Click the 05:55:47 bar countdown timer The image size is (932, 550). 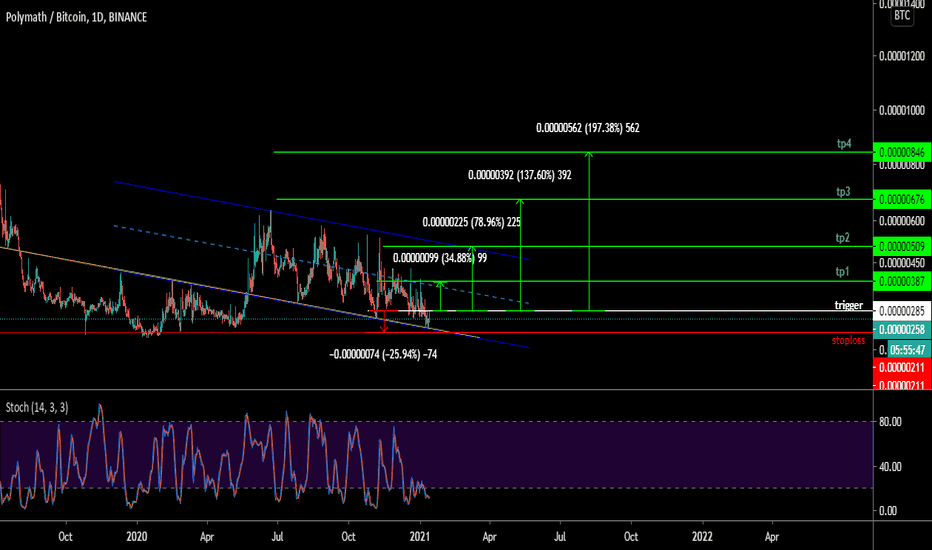click(909, 350)
